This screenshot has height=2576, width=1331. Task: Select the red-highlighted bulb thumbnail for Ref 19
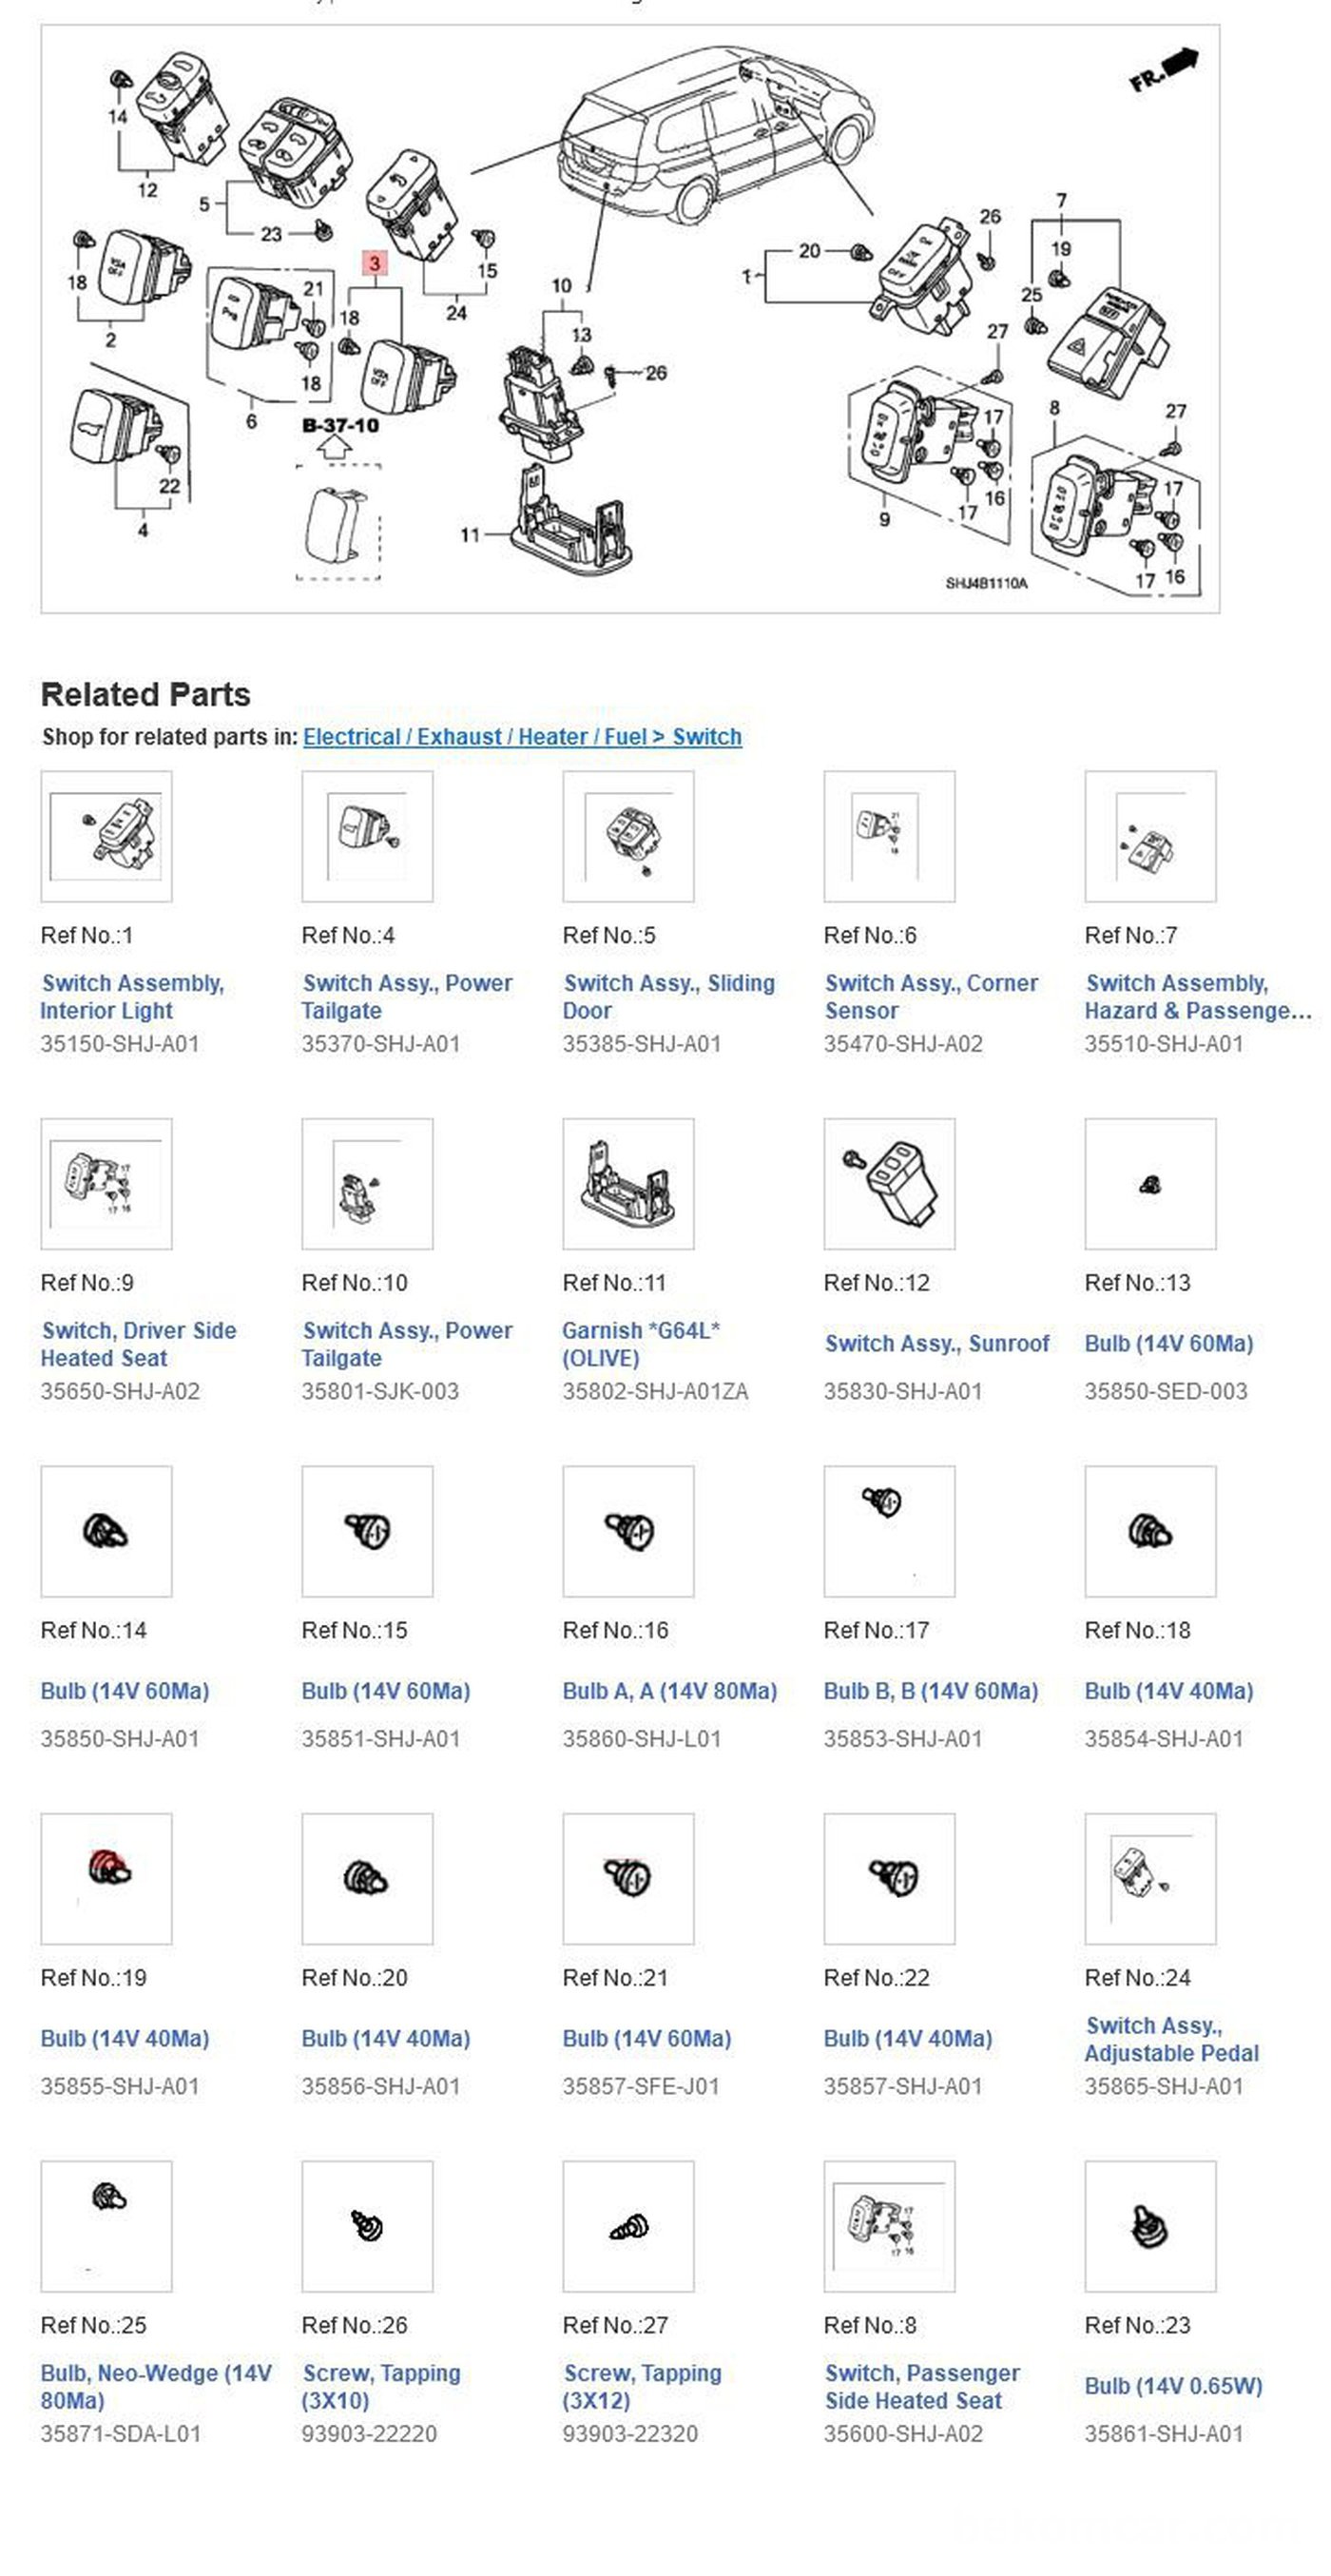[106, 1878]
